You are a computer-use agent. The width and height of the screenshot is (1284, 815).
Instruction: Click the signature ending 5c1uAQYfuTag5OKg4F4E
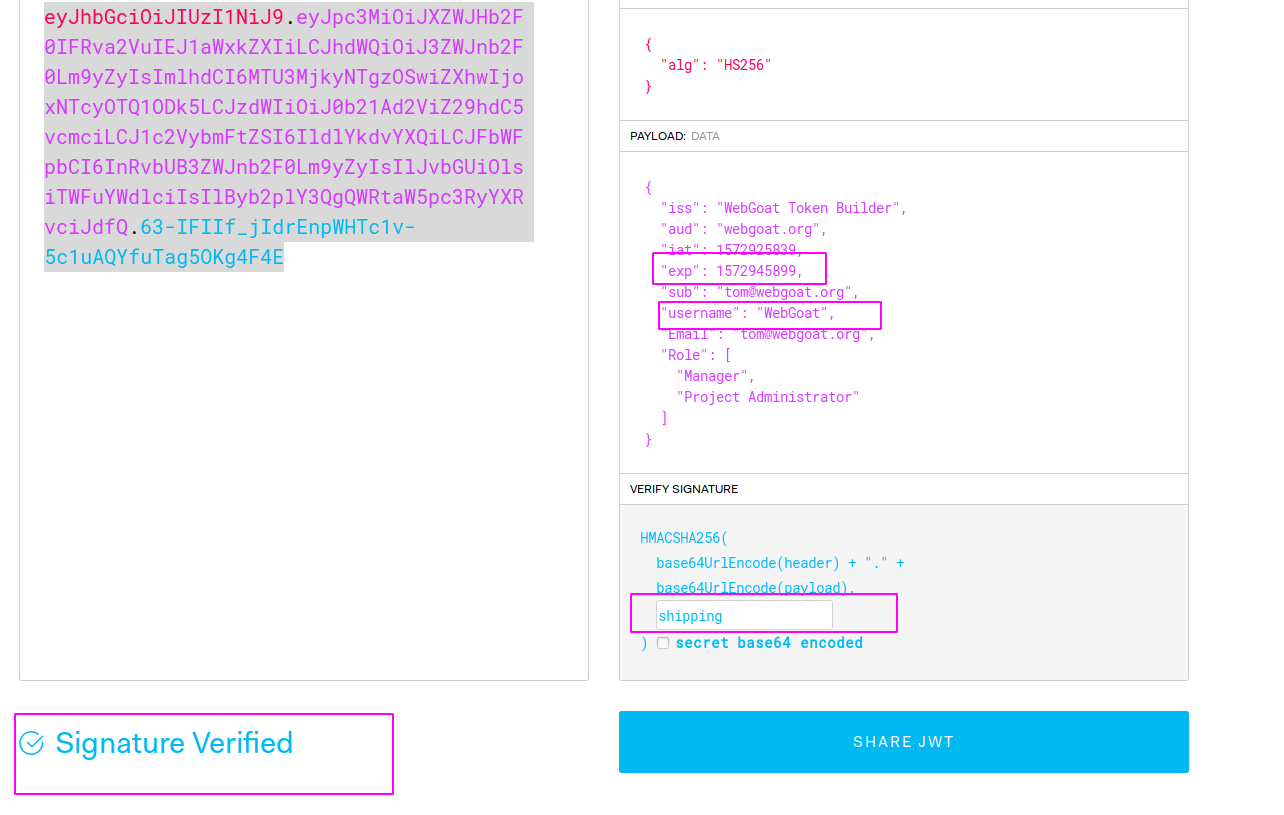coord(164,257)
